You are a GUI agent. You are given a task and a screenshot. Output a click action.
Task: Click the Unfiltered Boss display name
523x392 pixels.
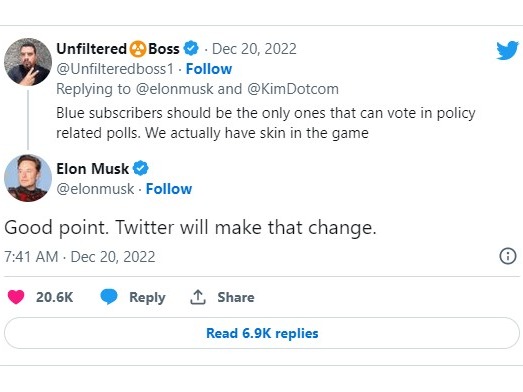118,49
